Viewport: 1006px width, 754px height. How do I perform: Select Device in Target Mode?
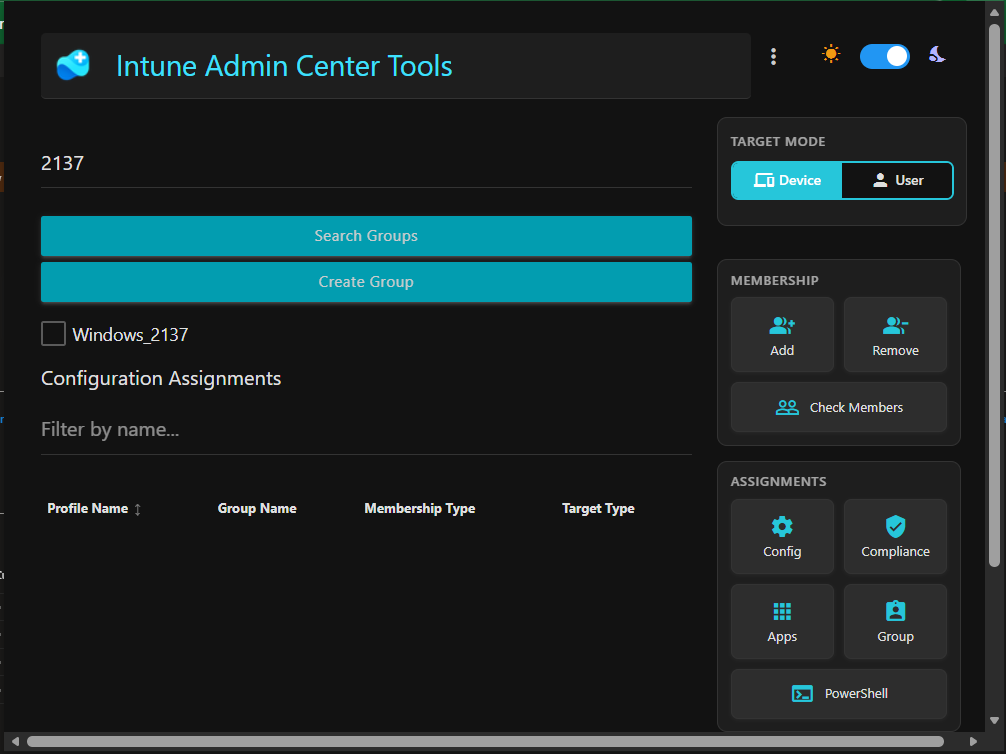coord(786,180)
